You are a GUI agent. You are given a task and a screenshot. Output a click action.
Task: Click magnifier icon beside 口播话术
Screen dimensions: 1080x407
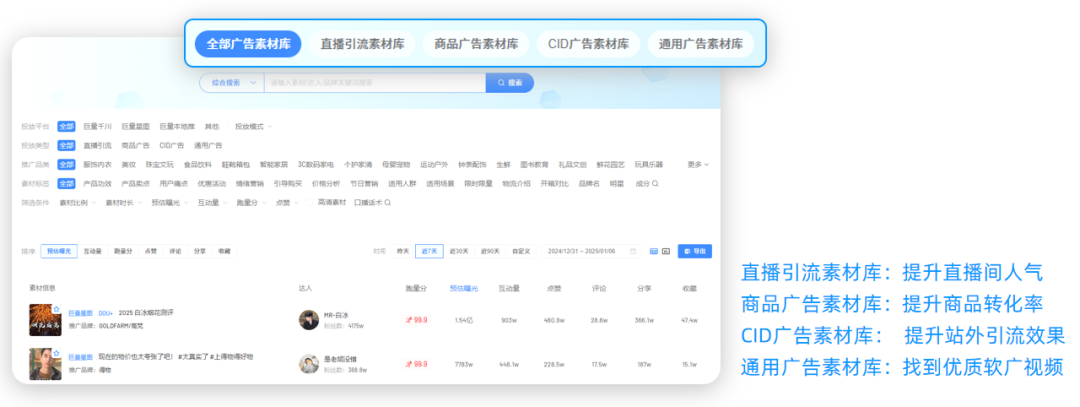(x=388, y=202)
